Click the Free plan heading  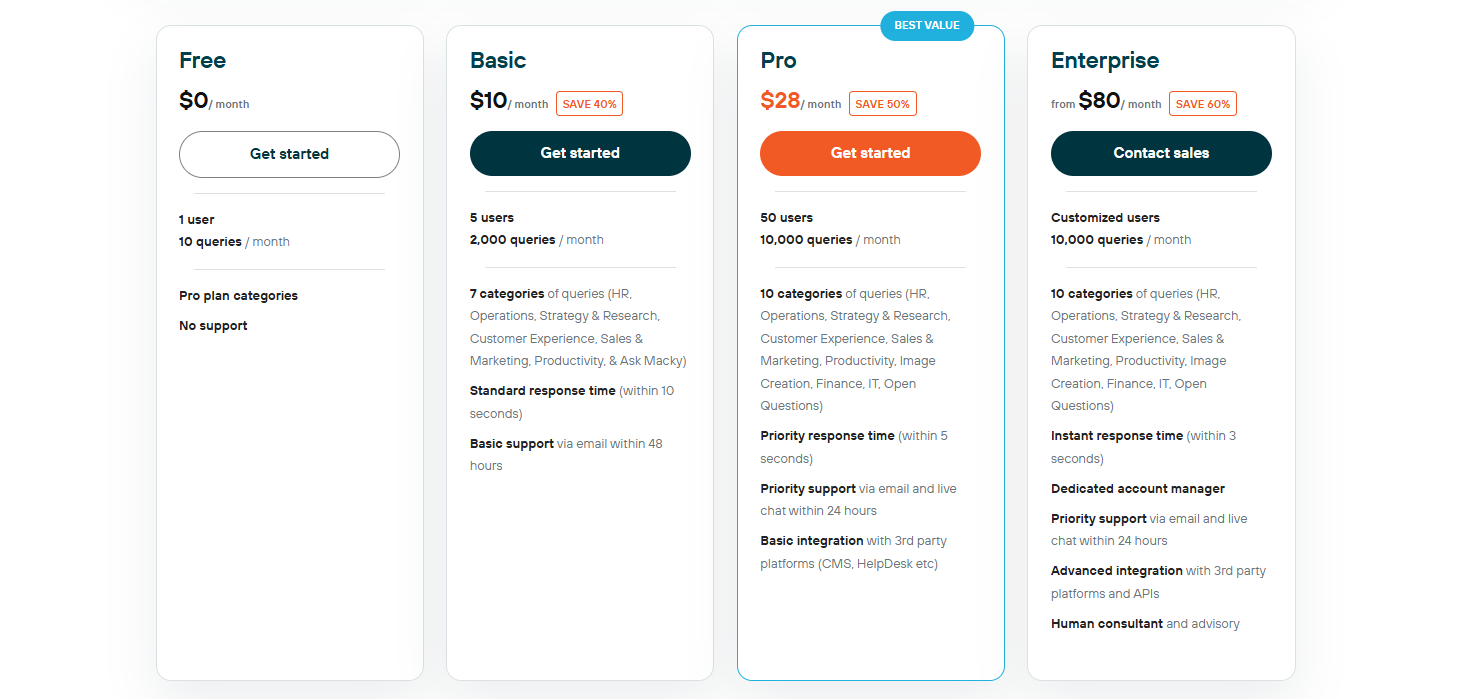pos(202,60)
